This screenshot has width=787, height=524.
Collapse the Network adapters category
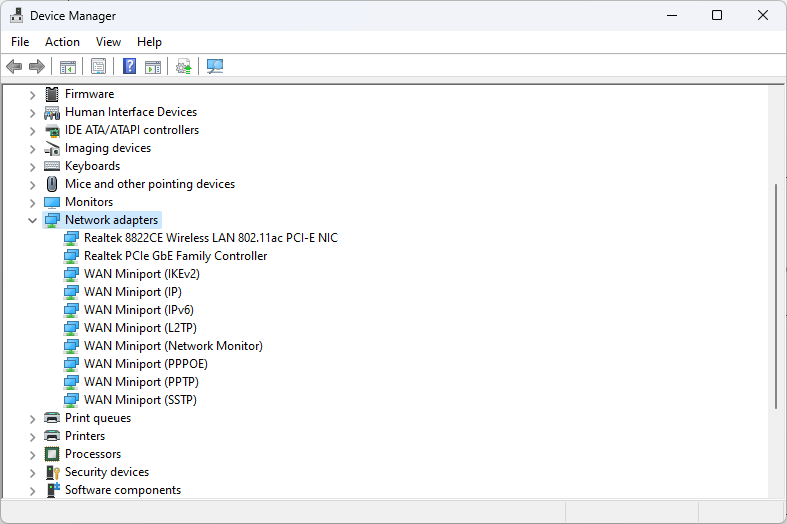tap(32, 220)
